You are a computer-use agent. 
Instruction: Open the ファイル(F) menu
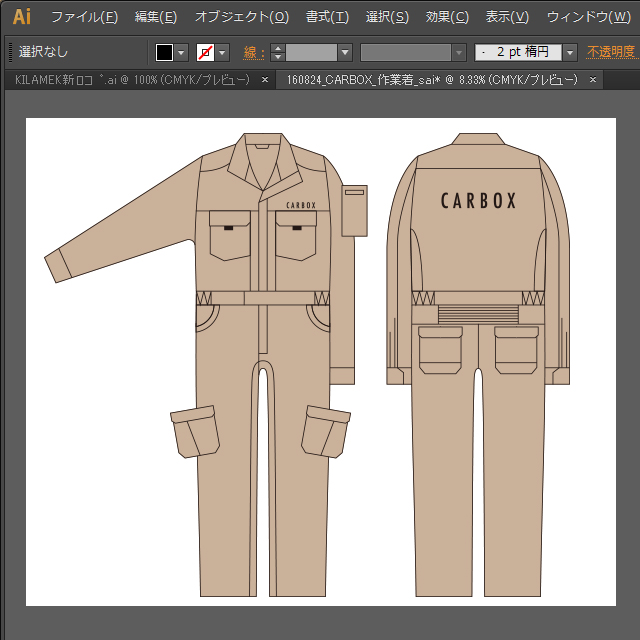point(84,17)
